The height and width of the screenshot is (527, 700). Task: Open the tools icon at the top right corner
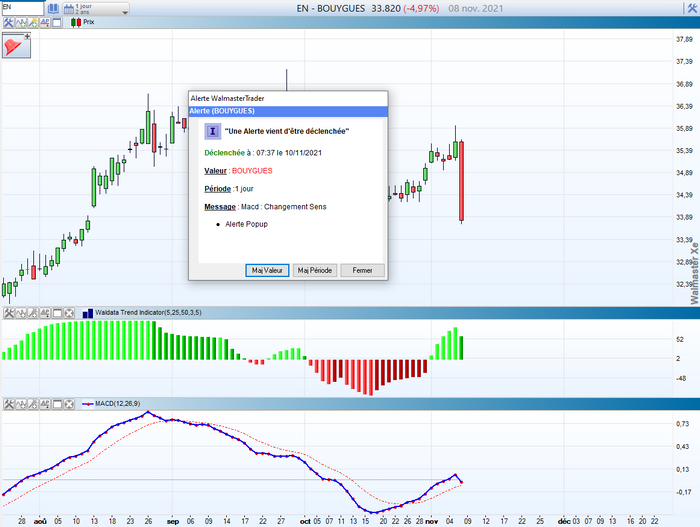click(x=692, y=8)
